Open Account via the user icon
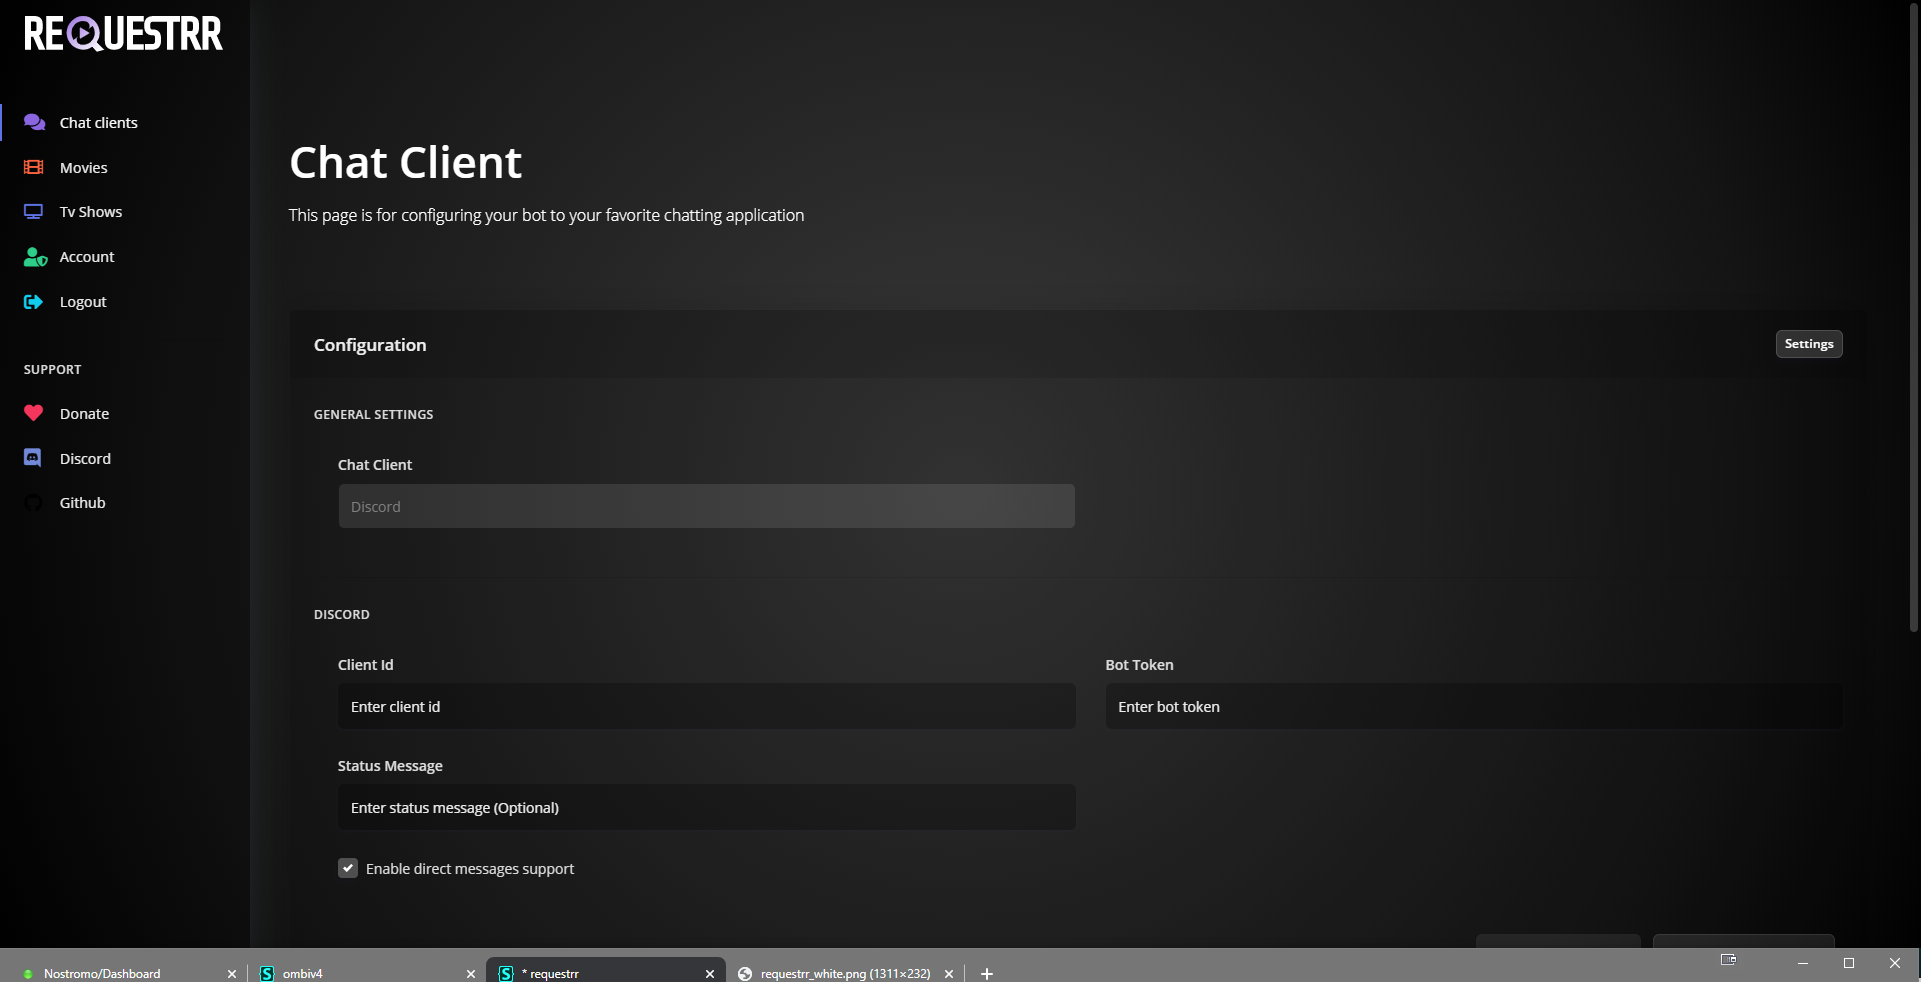The image size is (1921, 982). pos(35,257)
